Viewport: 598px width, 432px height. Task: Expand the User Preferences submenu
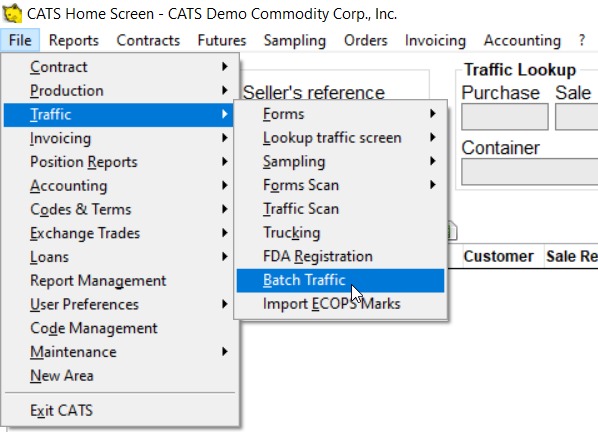(x=119, y=304)
